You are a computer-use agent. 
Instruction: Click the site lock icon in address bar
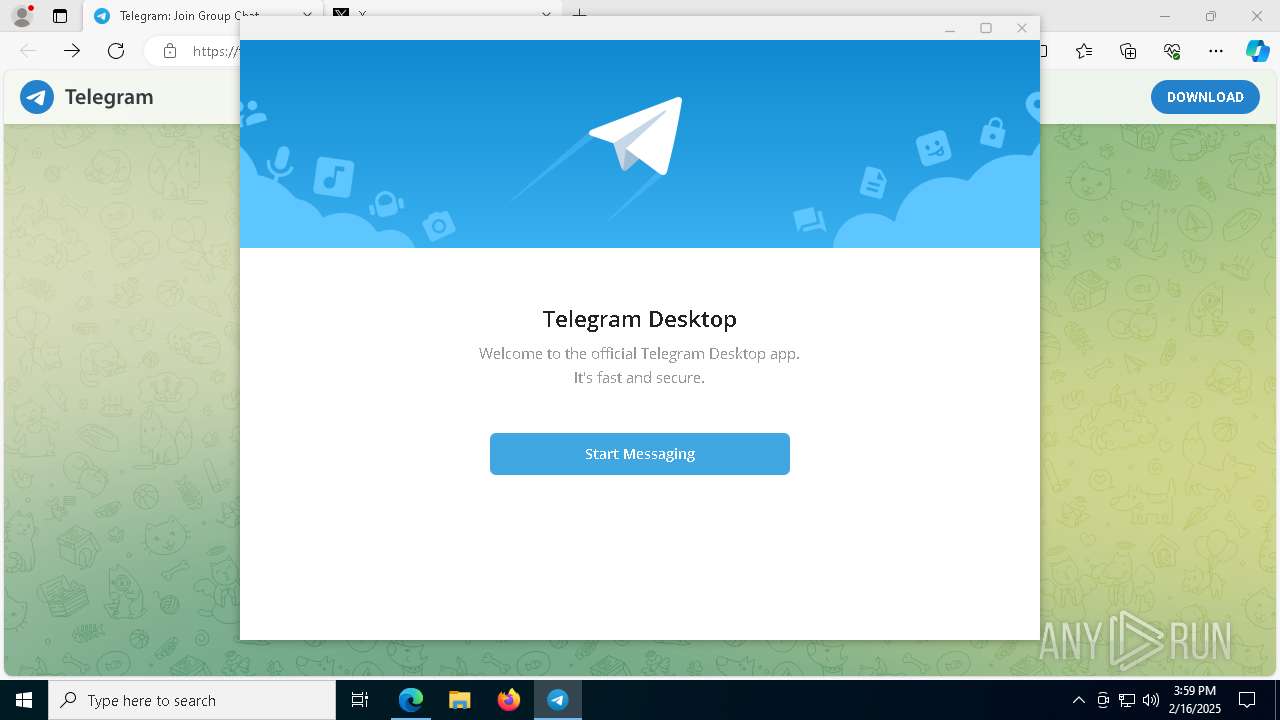(170, 51)
